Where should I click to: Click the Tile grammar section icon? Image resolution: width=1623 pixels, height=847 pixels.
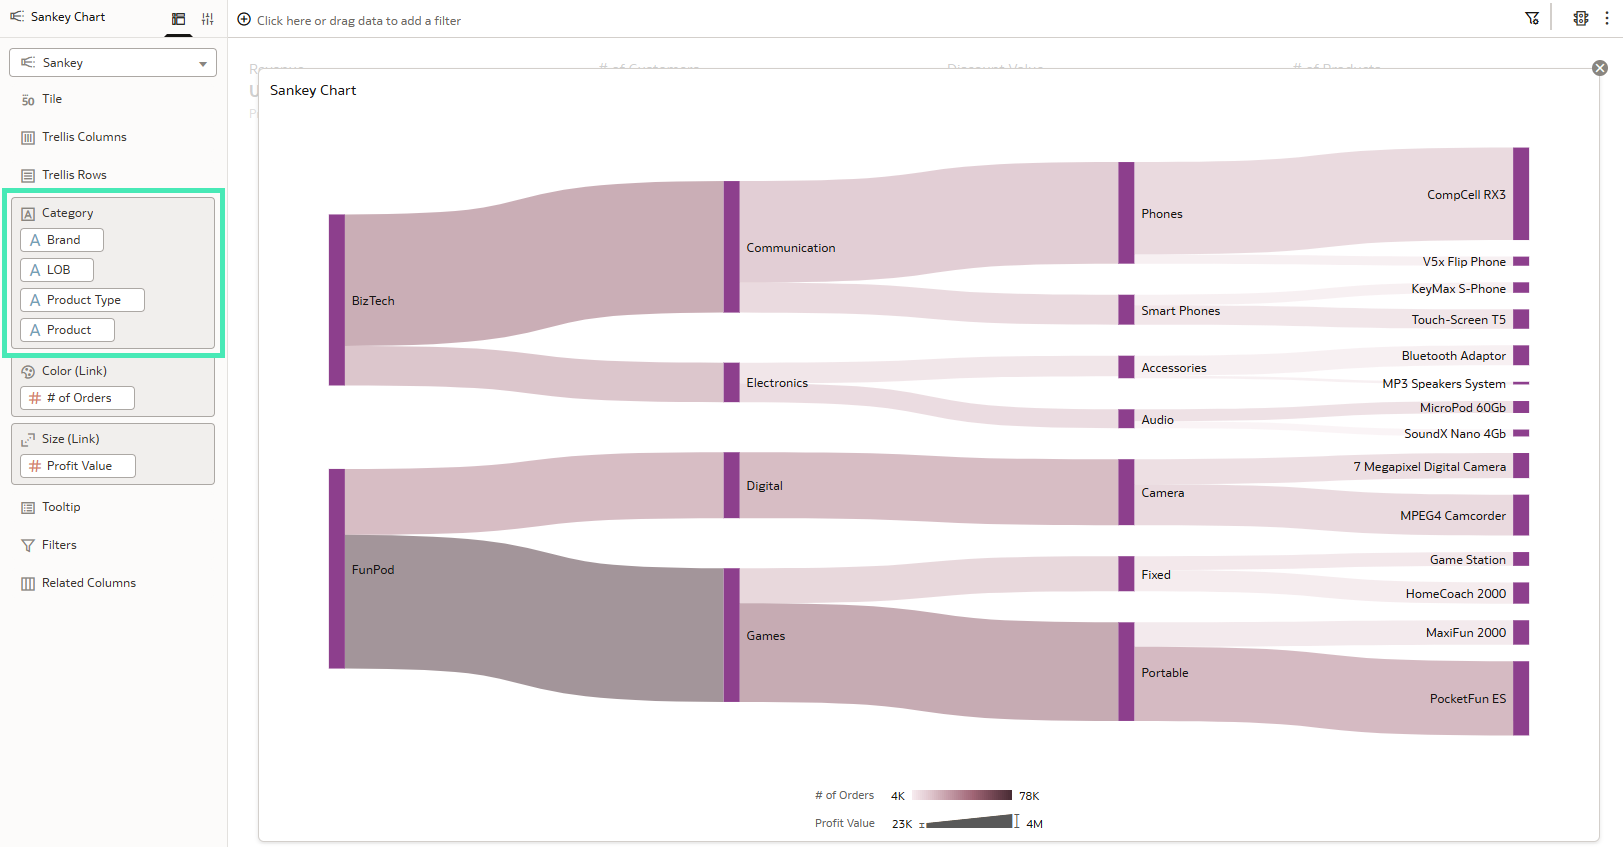[x=29, y=99]
